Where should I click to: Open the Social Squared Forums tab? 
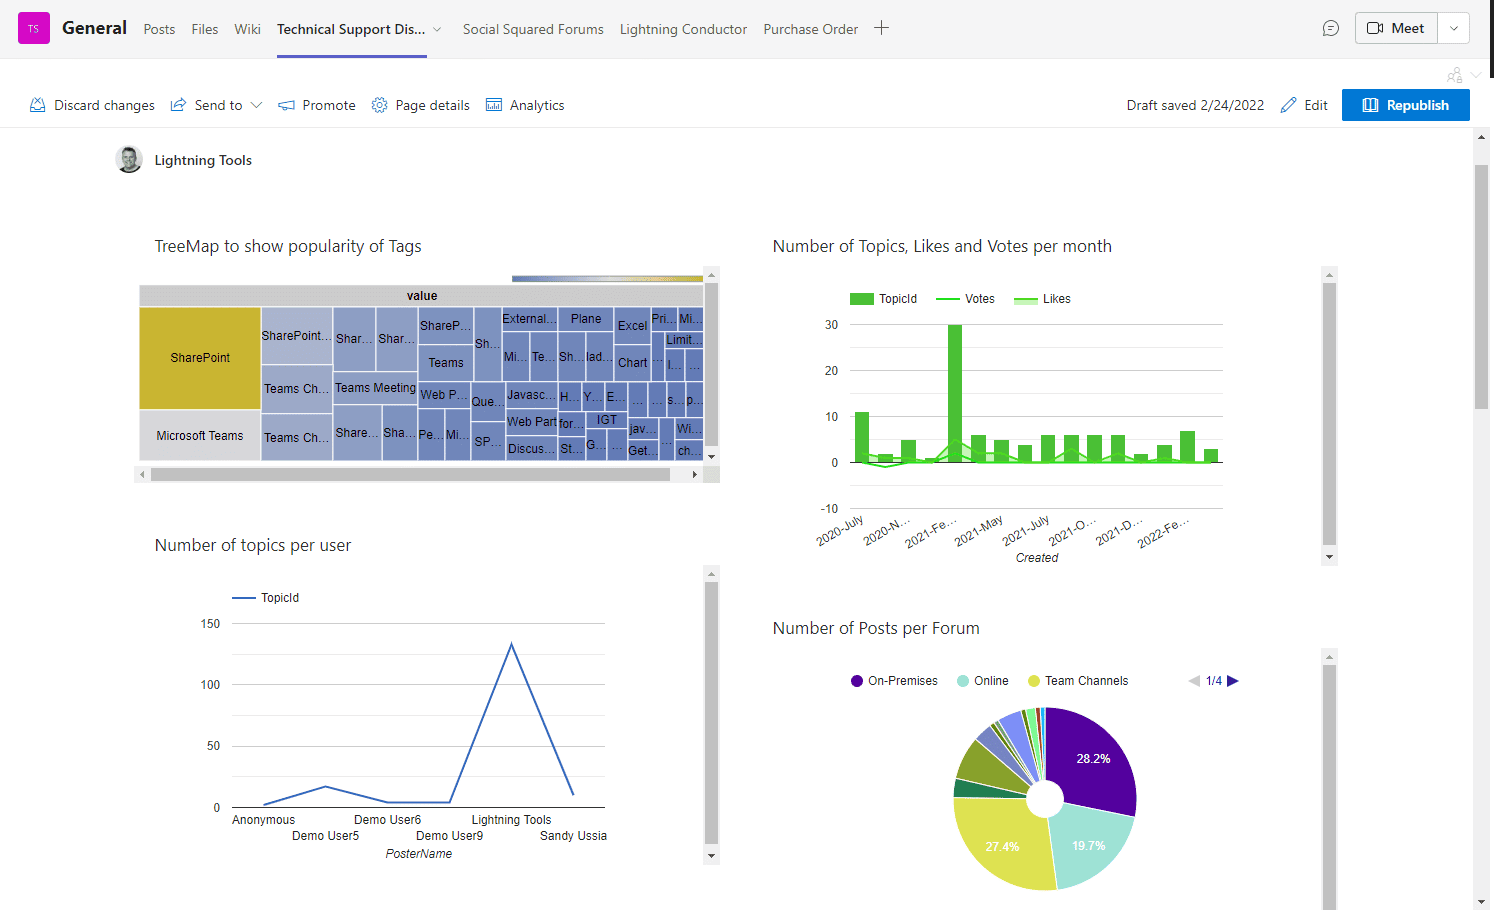pyautogui.click(x=533, y=29)
